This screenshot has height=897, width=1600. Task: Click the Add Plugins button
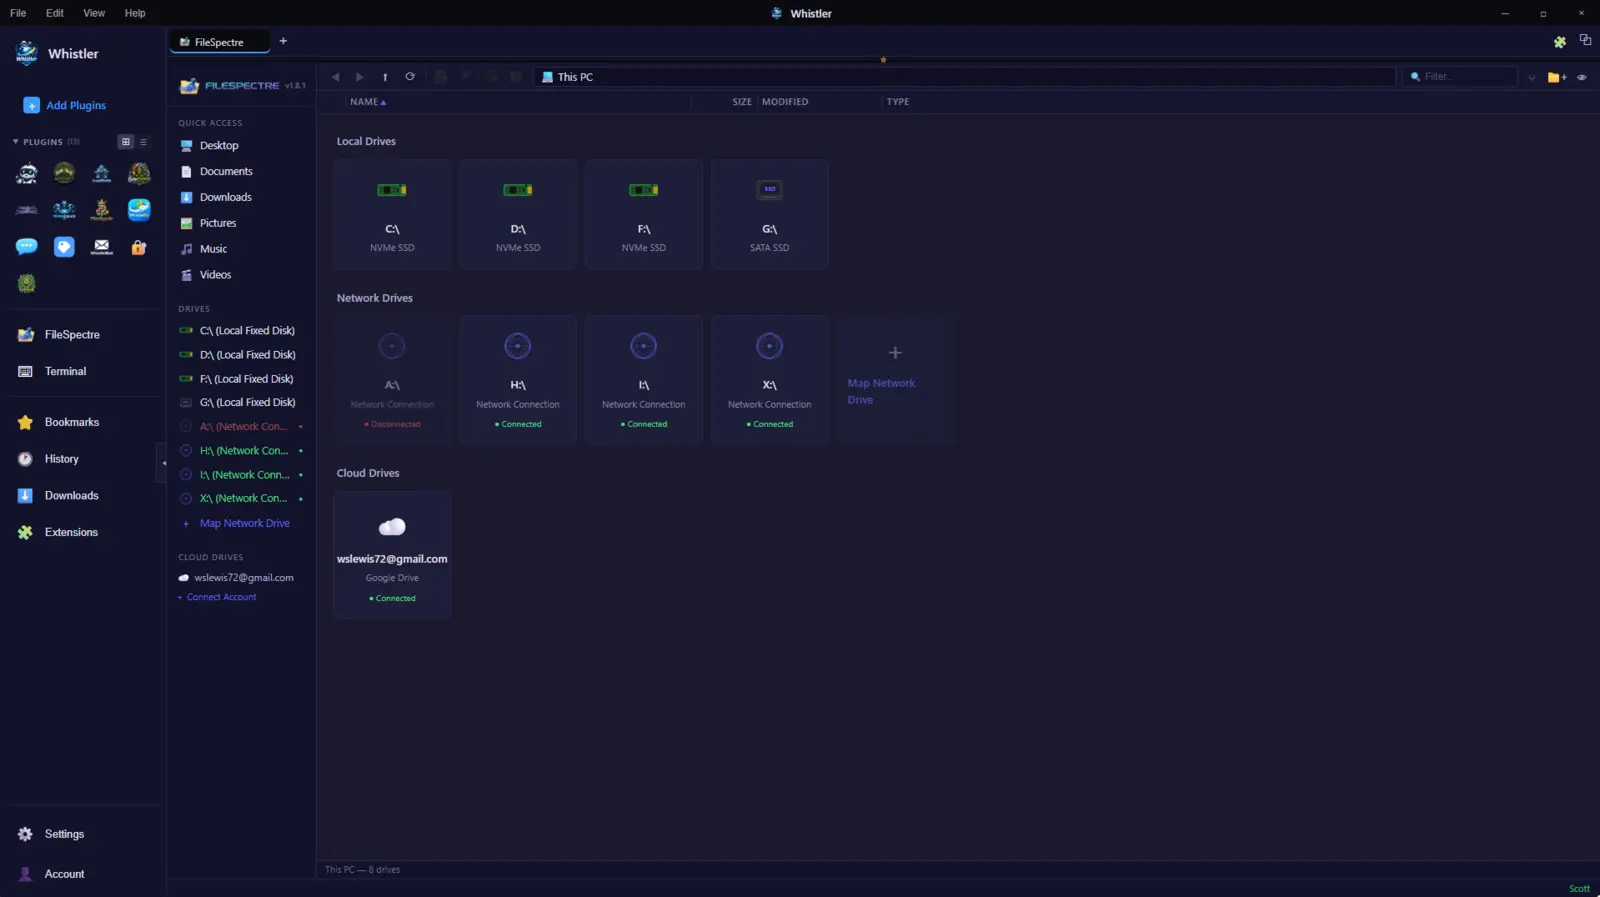[65, 105]
